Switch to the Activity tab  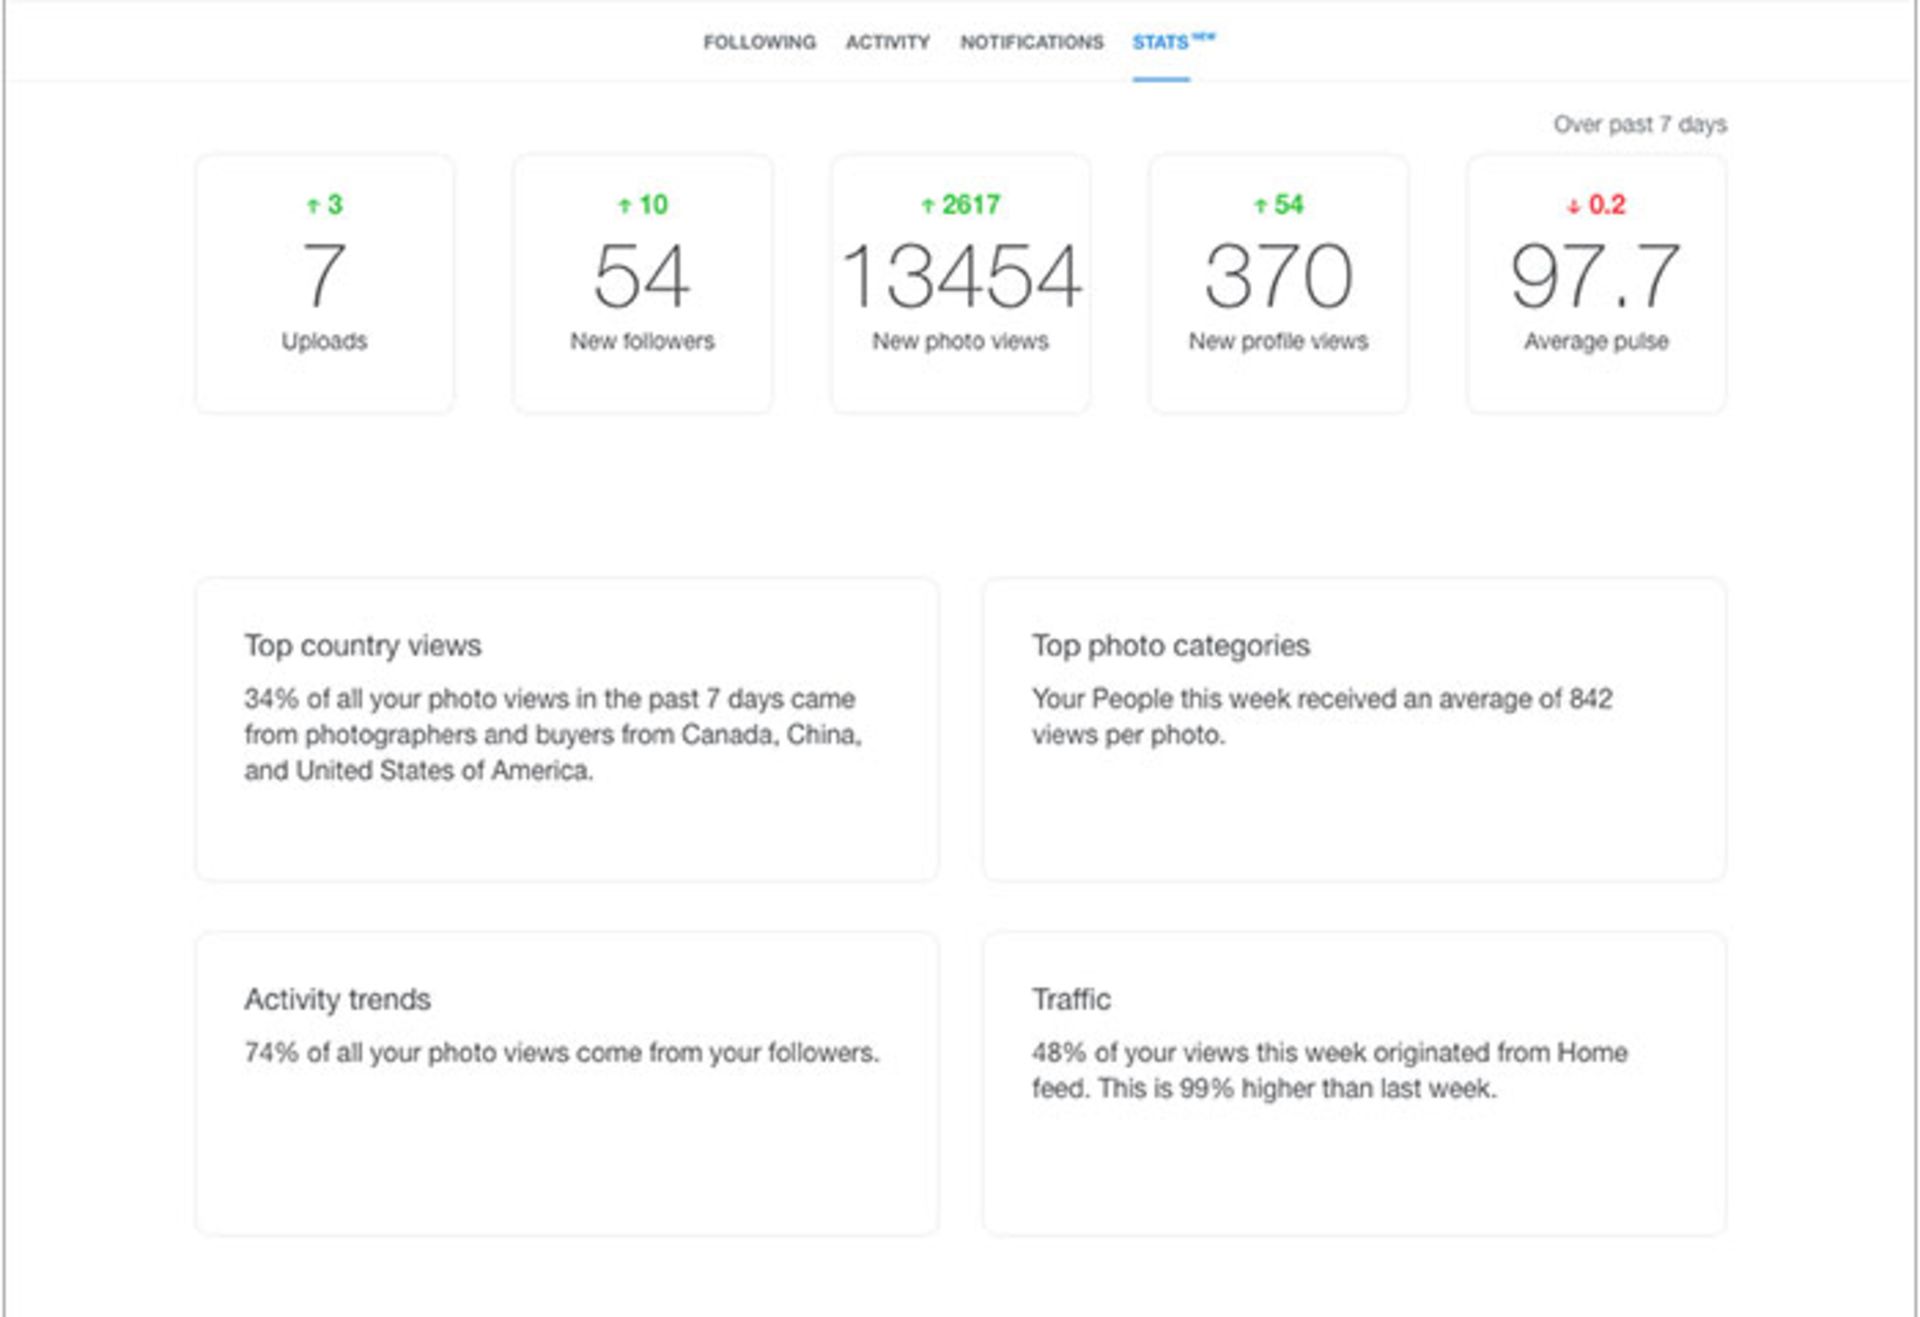[887, 42]
